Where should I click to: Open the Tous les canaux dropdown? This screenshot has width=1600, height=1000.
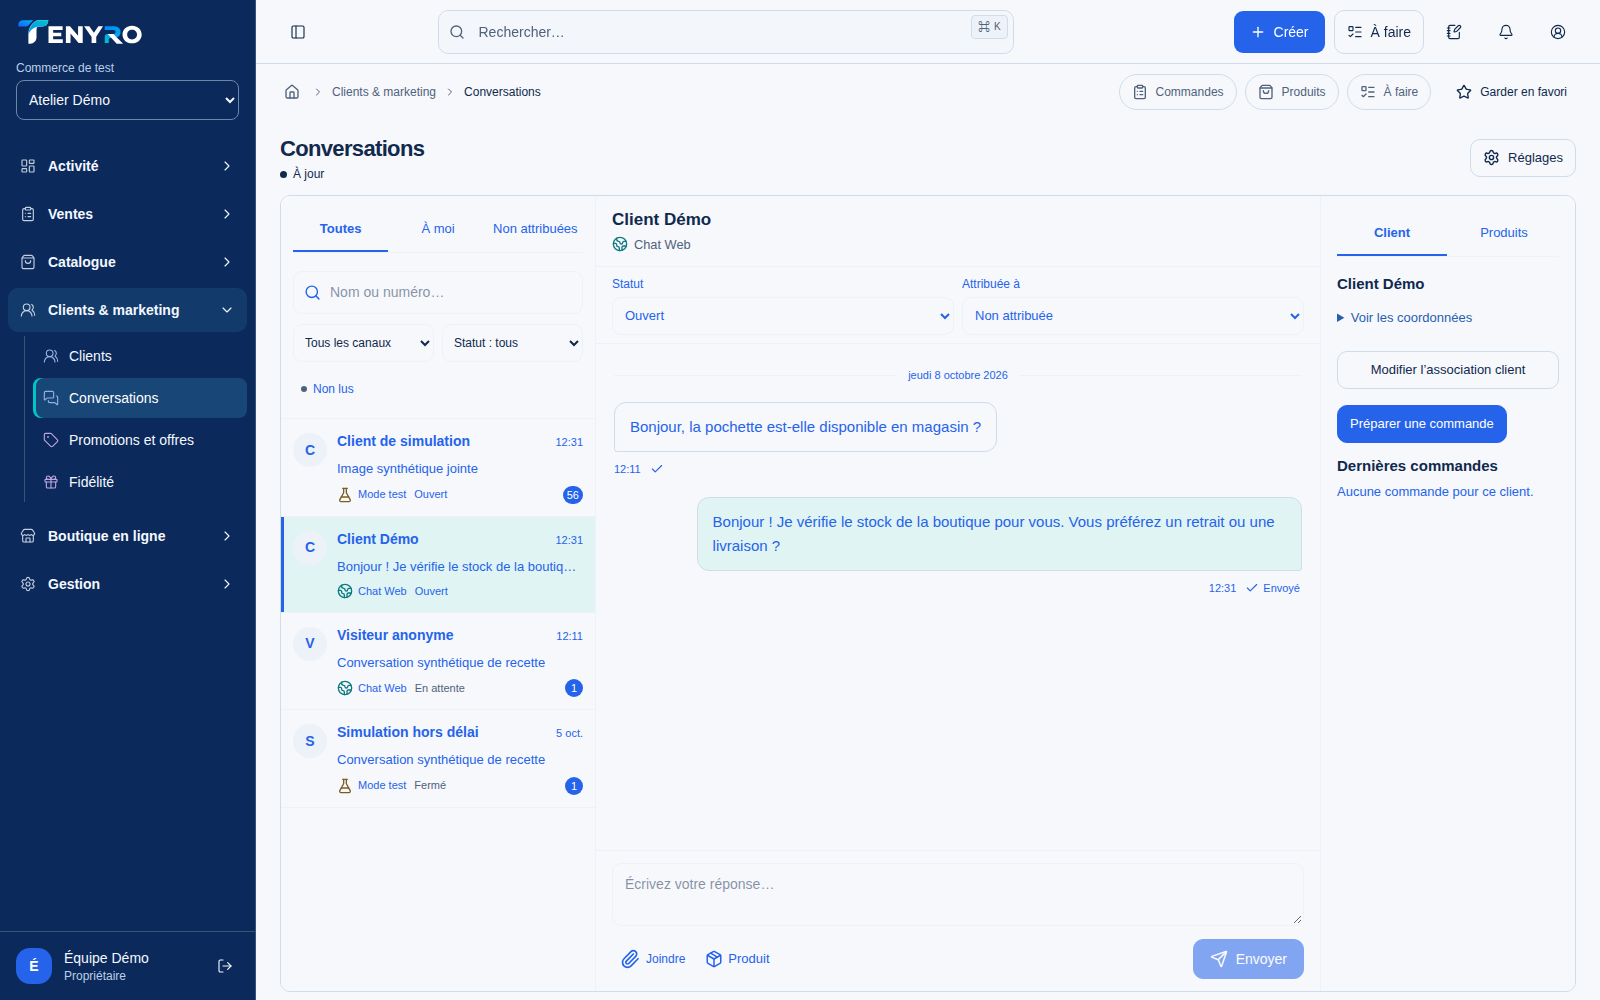click(x=364, y=343)
